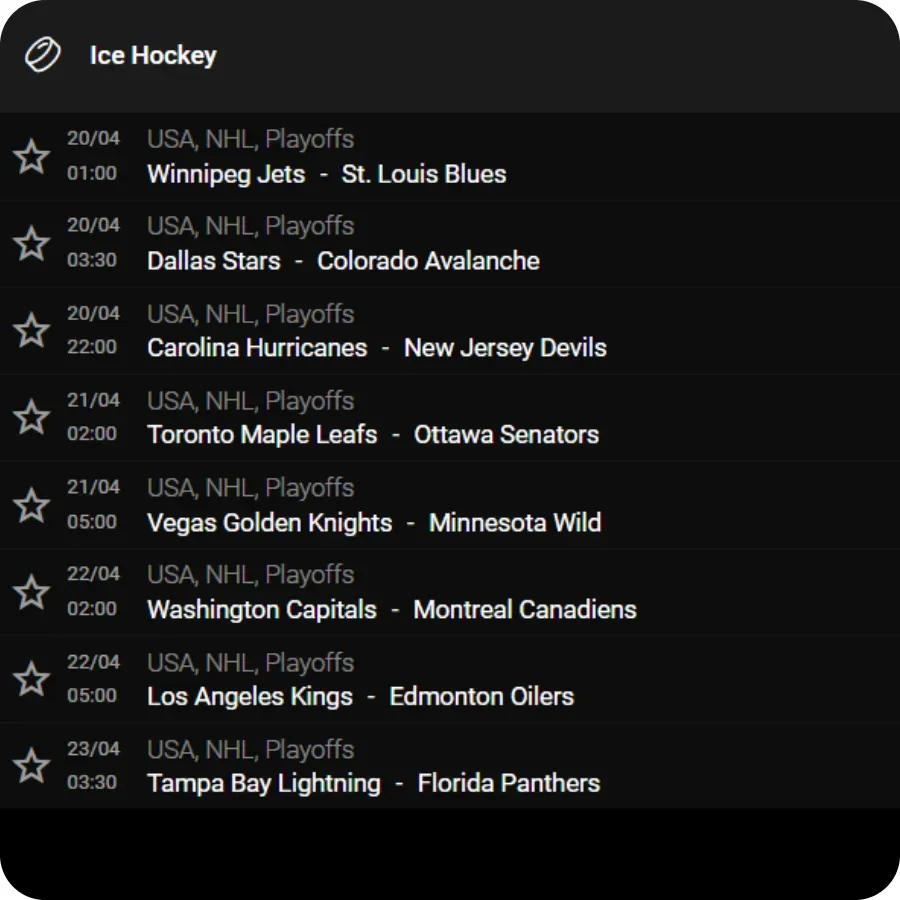This screenshot has width=900, height=900.
Task: Add Washington Capitals match to favorites
Action: (x=32, y=592)
